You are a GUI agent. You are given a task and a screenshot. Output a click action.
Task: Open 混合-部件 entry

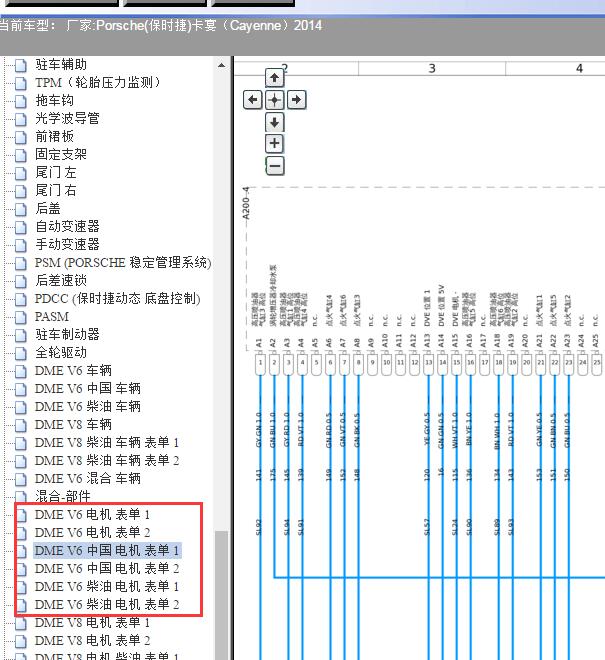63,496
